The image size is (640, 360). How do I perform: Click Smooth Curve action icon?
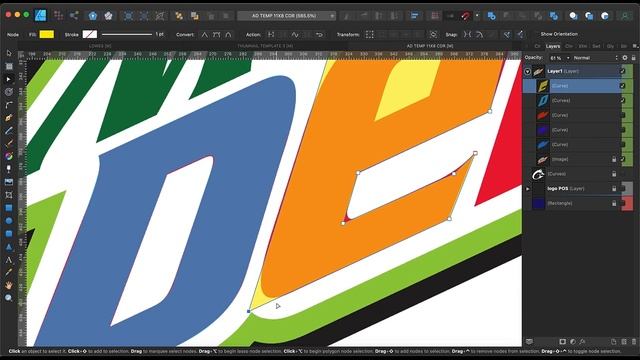pos(295,35)
